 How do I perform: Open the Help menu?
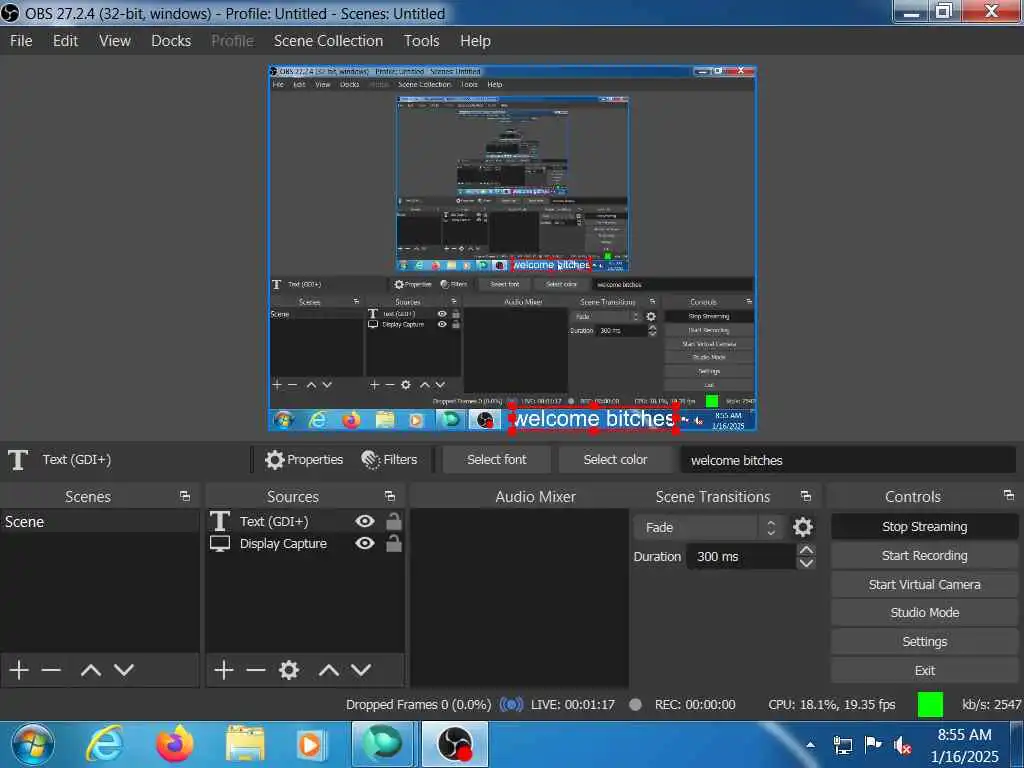475,40
